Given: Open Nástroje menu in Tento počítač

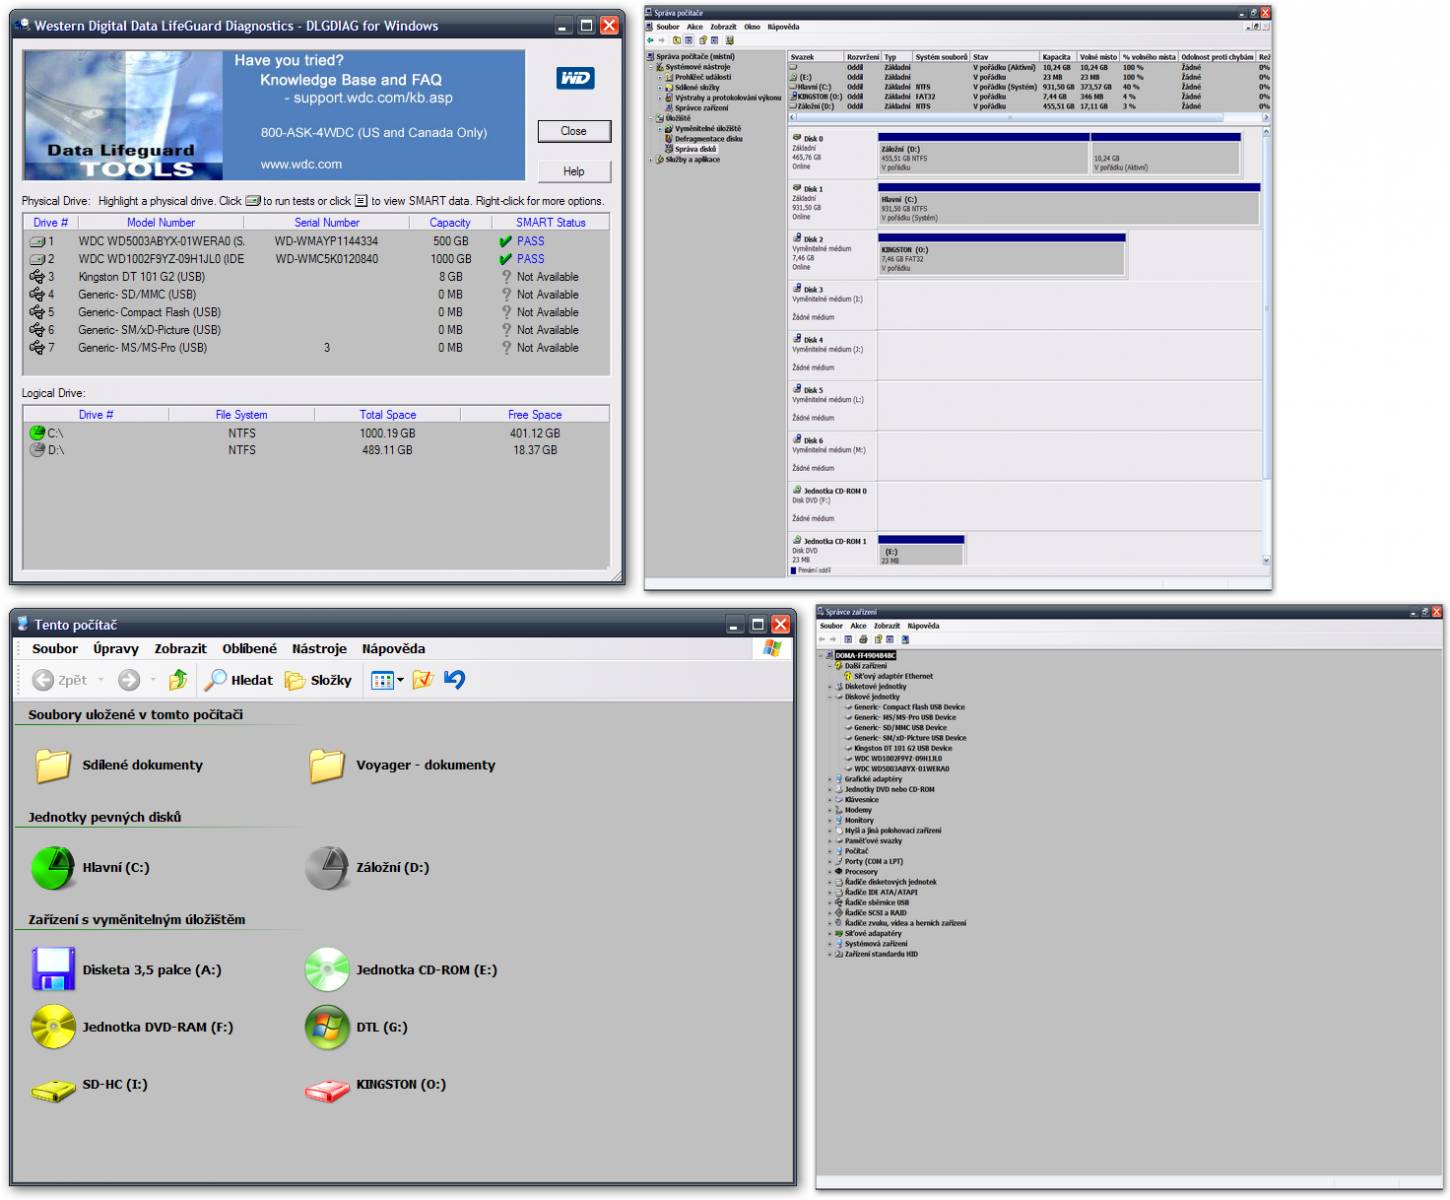Looking at the screenshot, I should coord(319,649).
